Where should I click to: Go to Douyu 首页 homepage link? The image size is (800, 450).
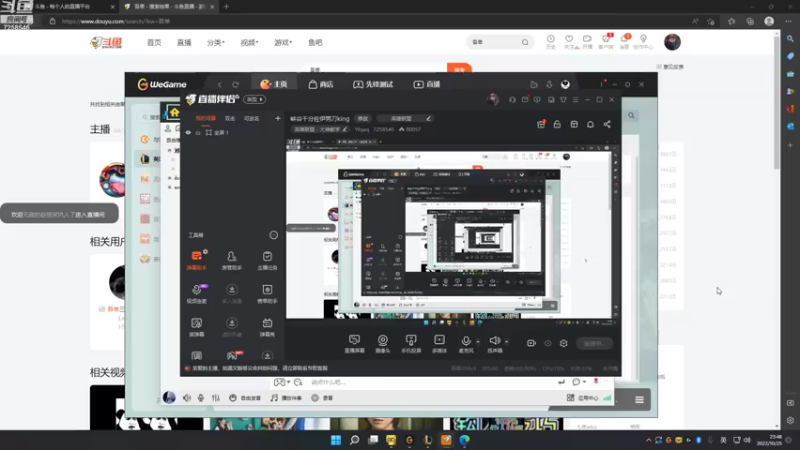click(x=154, y=42)
